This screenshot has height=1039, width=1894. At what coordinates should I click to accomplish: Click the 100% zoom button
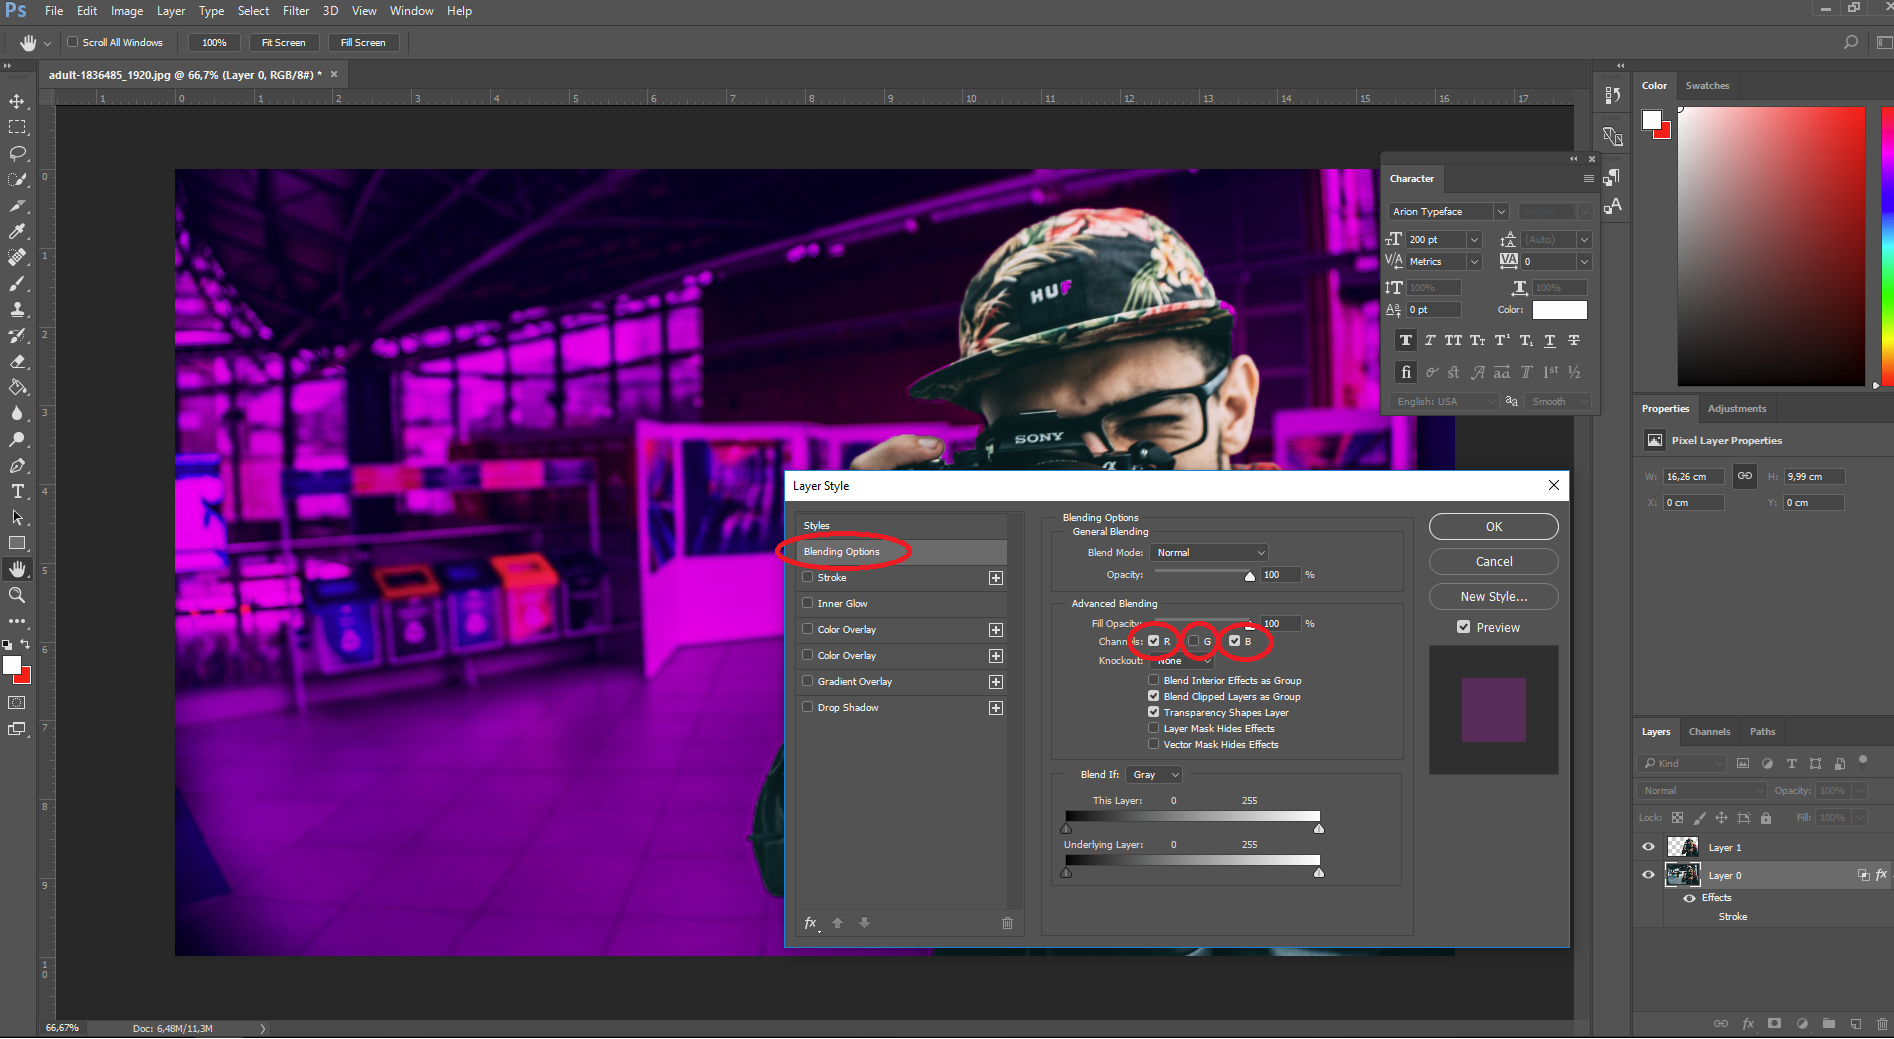click(214, 42)
